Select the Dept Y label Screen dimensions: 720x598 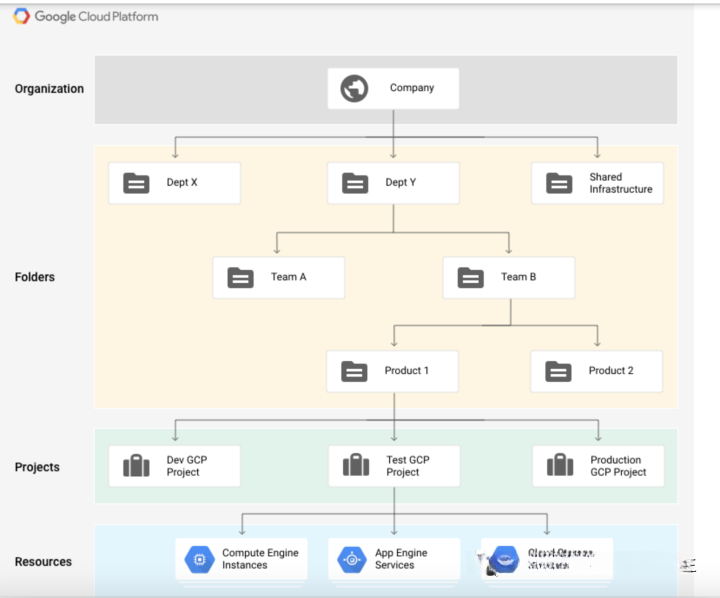tap(401, 182)
